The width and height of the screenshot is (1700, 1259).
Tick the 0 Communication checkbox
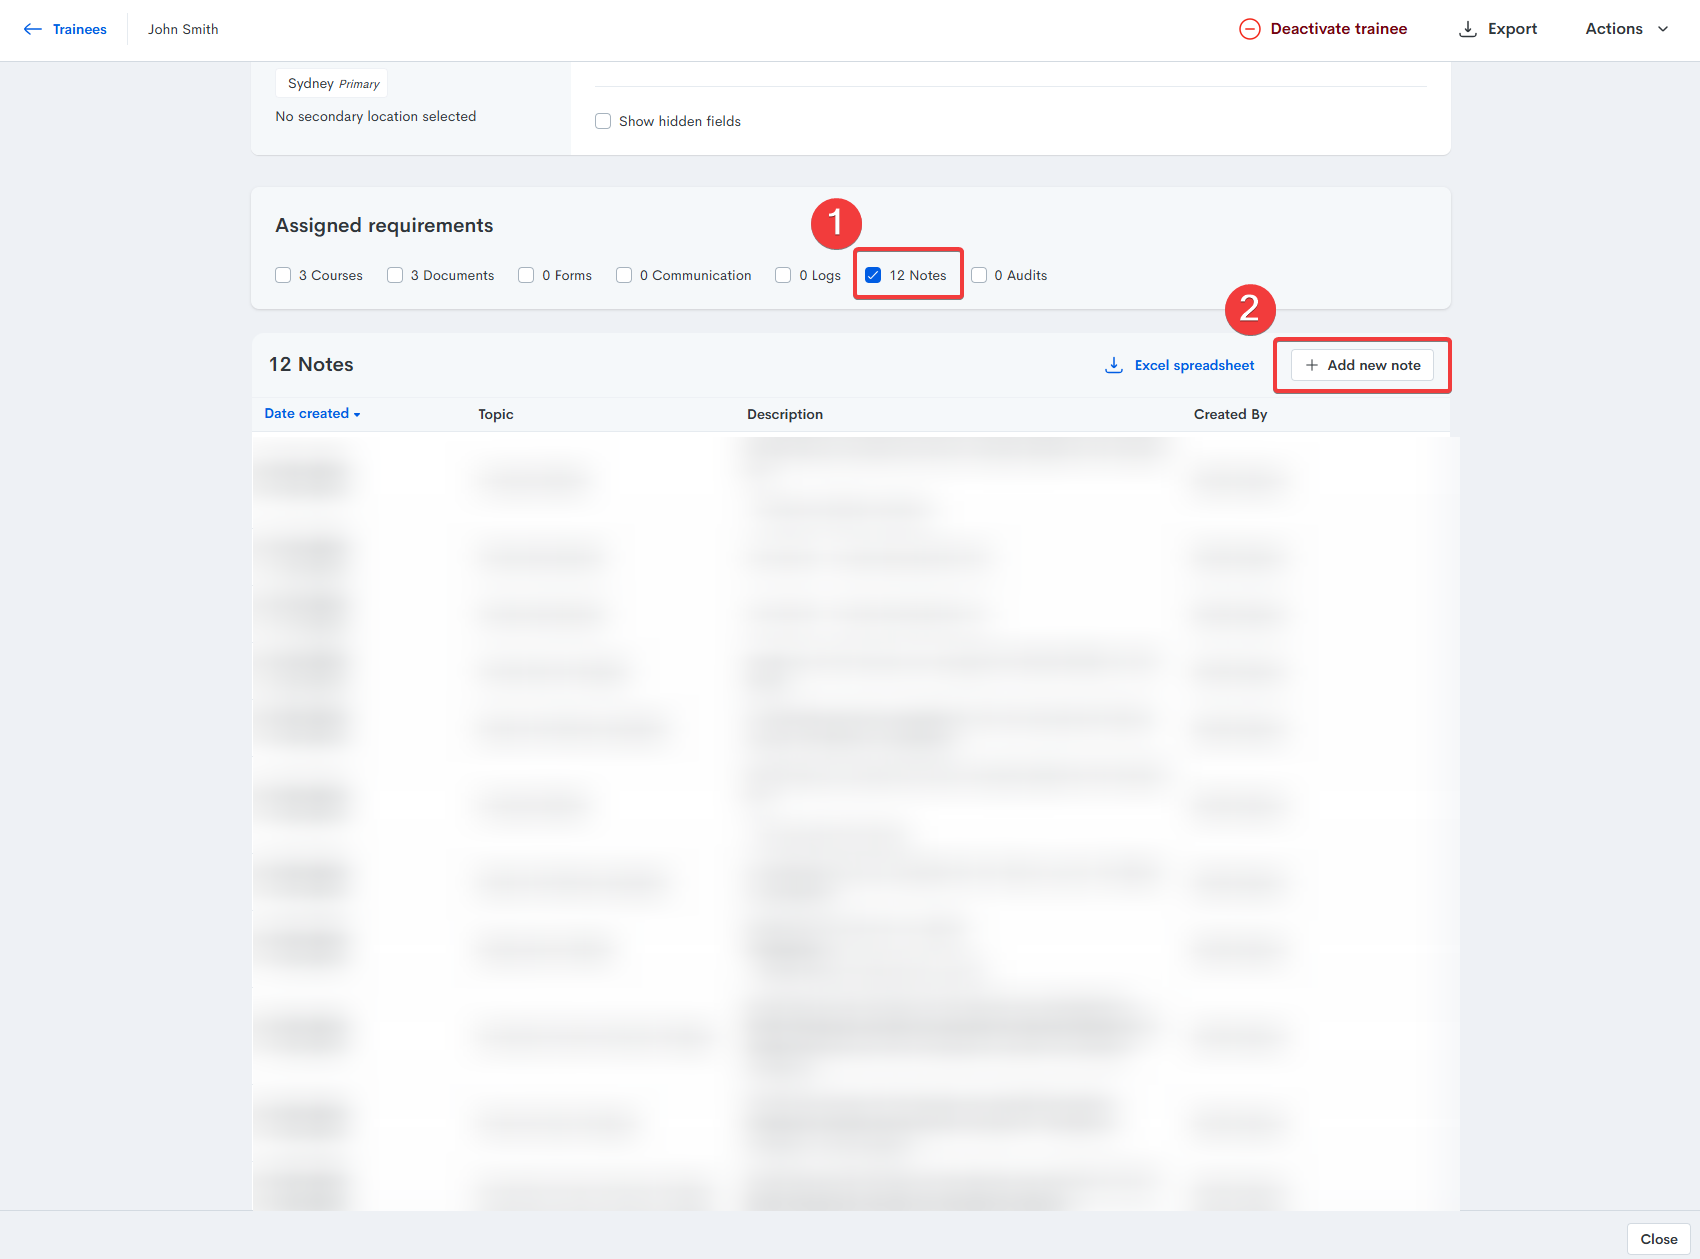coord(624,275)
